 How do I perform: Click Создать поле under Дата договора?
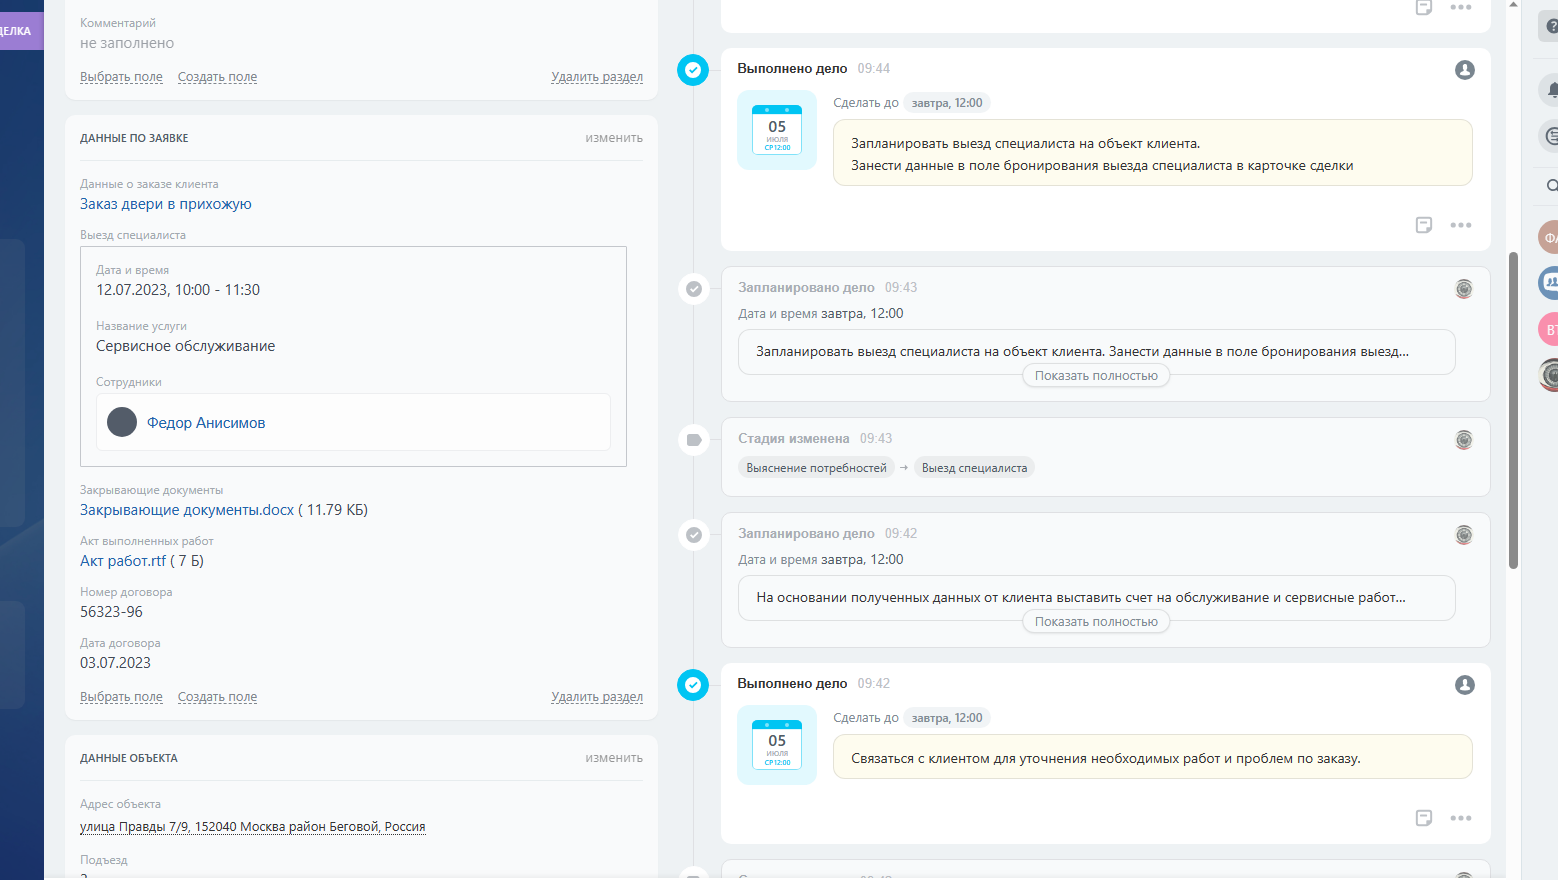point(217,697)
